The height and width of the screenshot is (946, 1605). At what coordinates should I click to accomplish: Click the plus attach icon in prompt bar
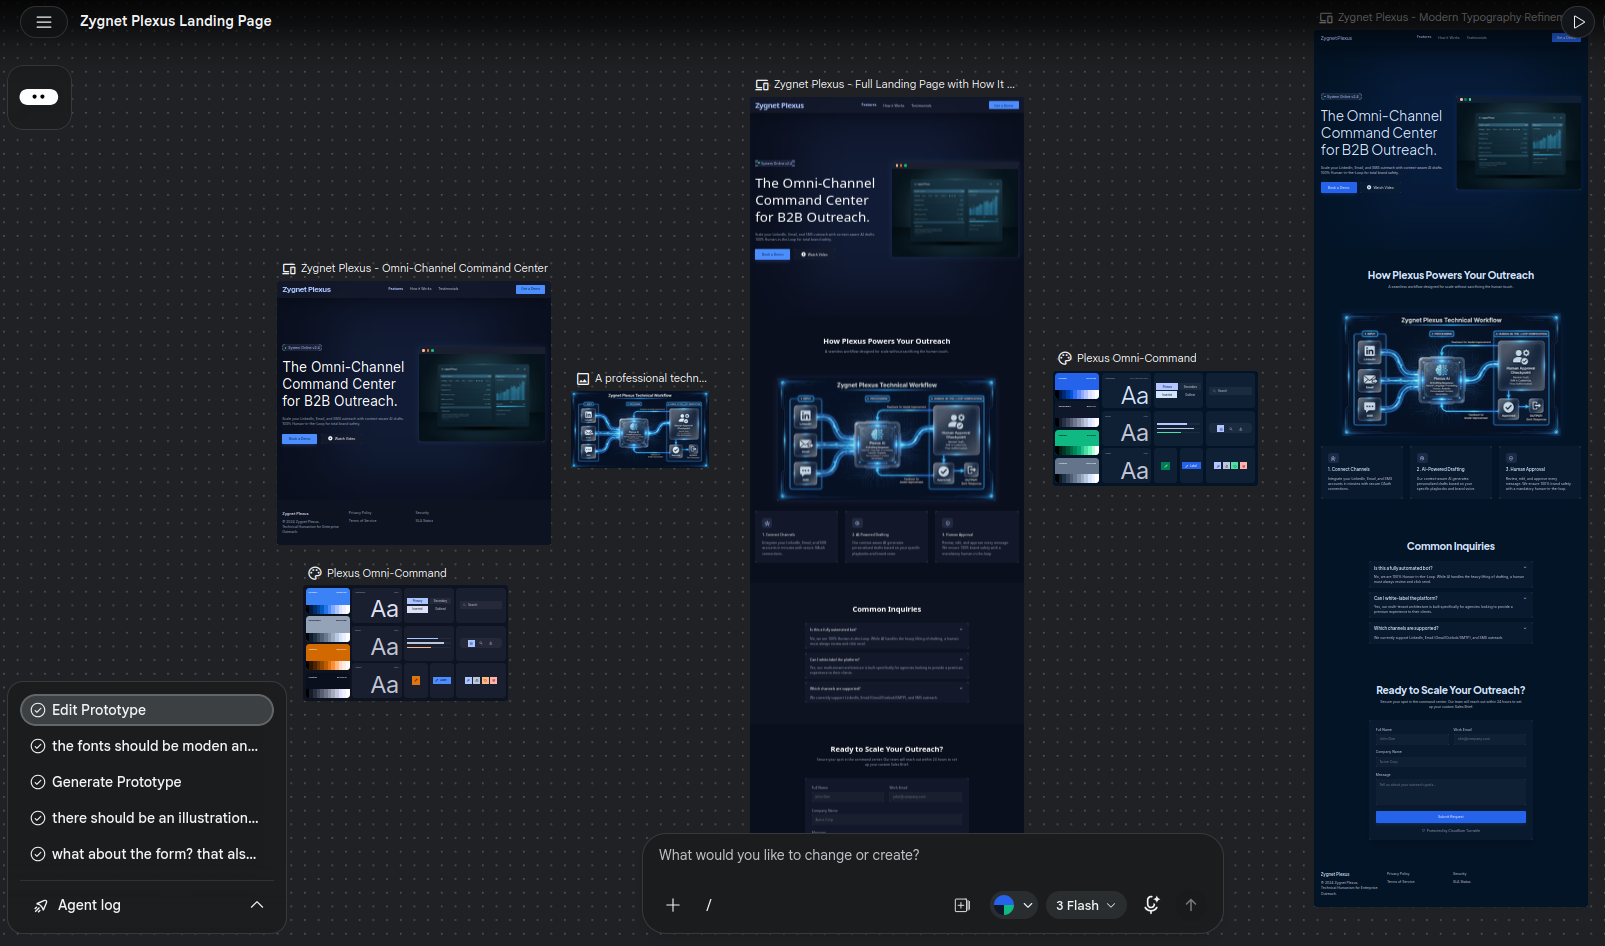pos(673,905)
